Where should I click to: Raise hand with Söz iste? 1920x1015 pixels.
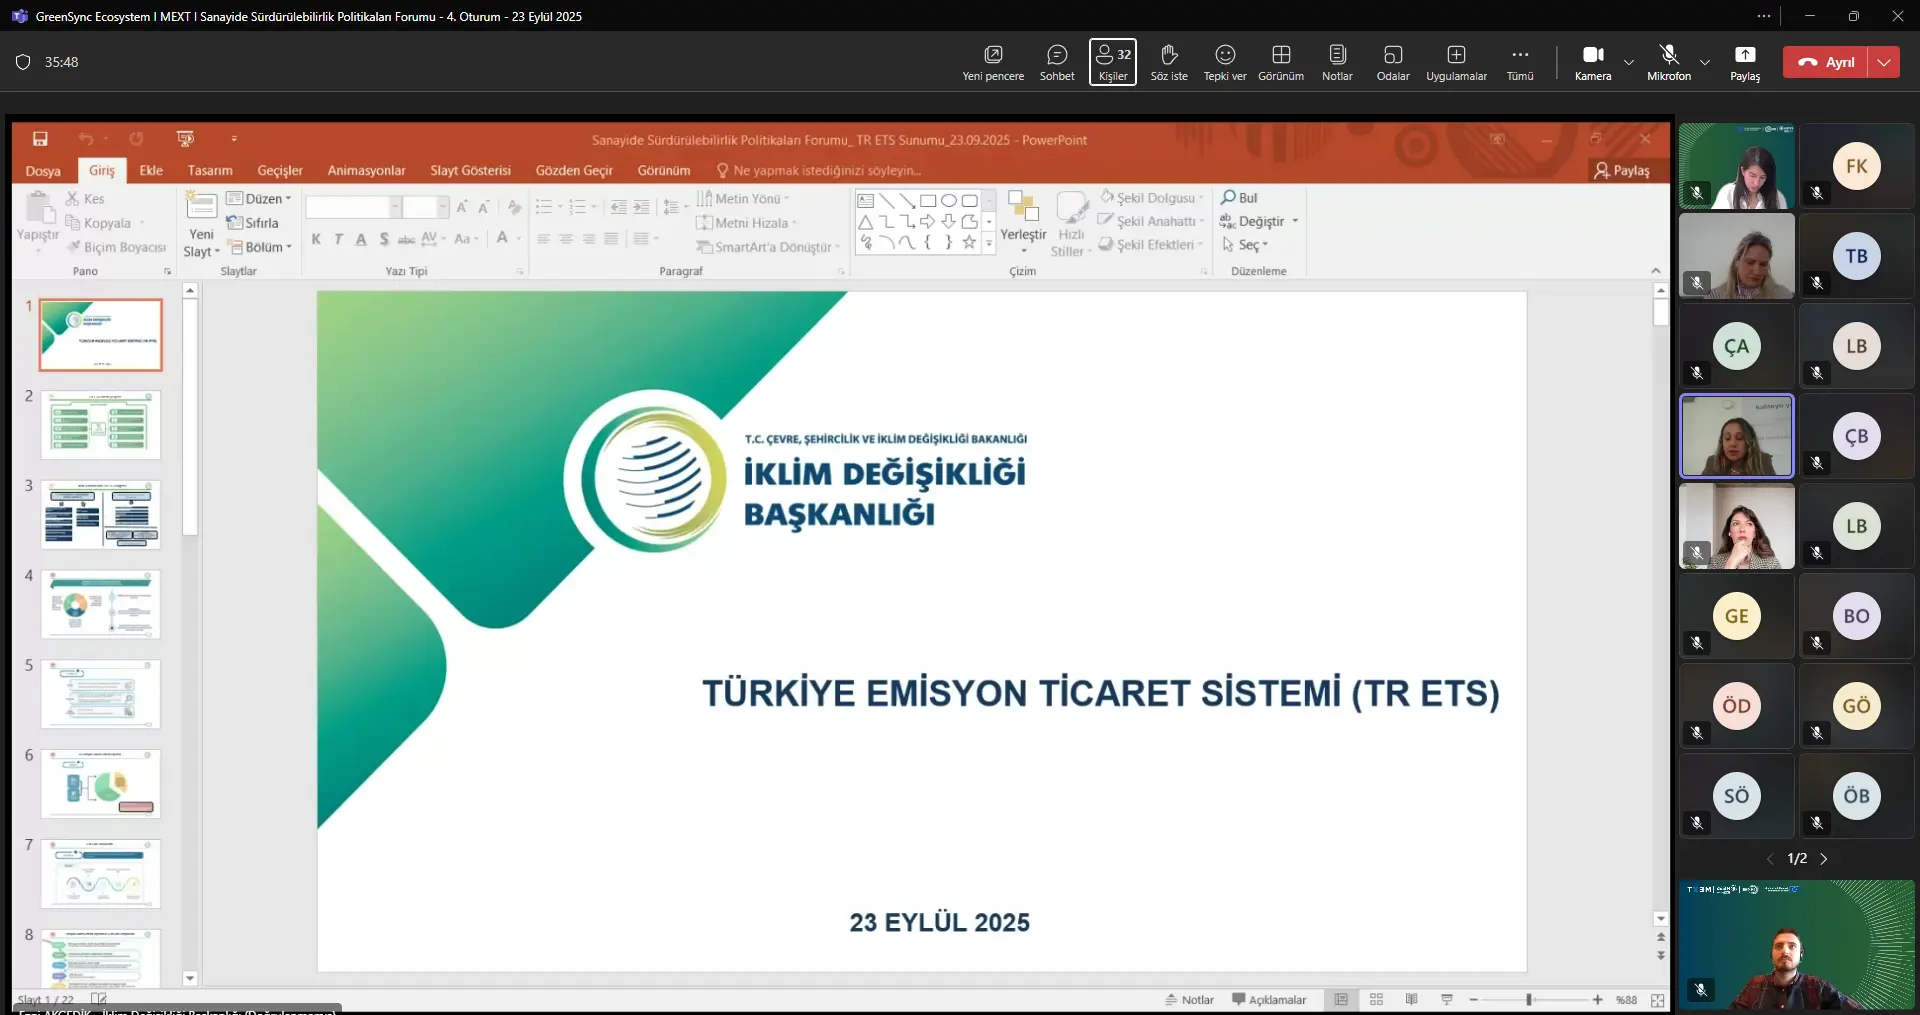pyautogui.click(x=1169, y=63)
